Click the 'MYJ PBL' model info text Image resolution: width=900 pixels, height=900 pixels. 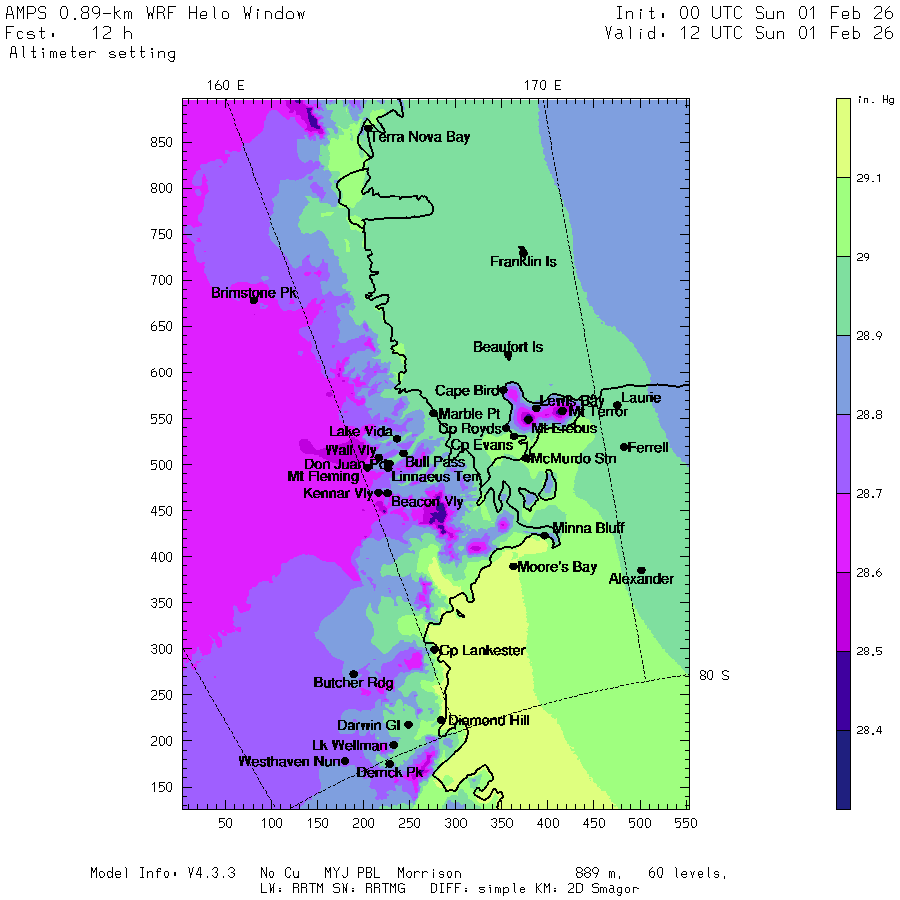click(352, 874)
